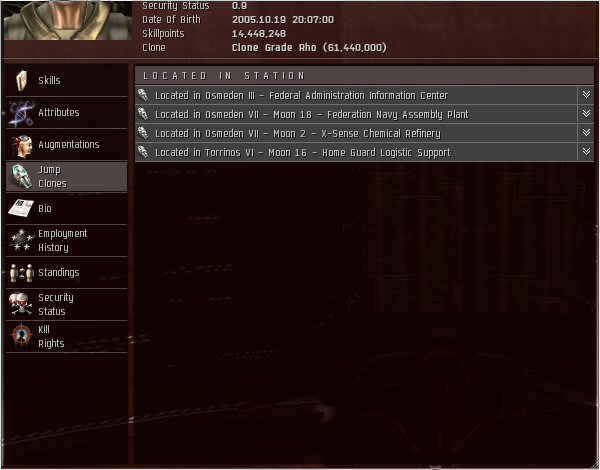Open the Augmentations head icon
The image size is (600, 470).
click(x=22, y=145)
